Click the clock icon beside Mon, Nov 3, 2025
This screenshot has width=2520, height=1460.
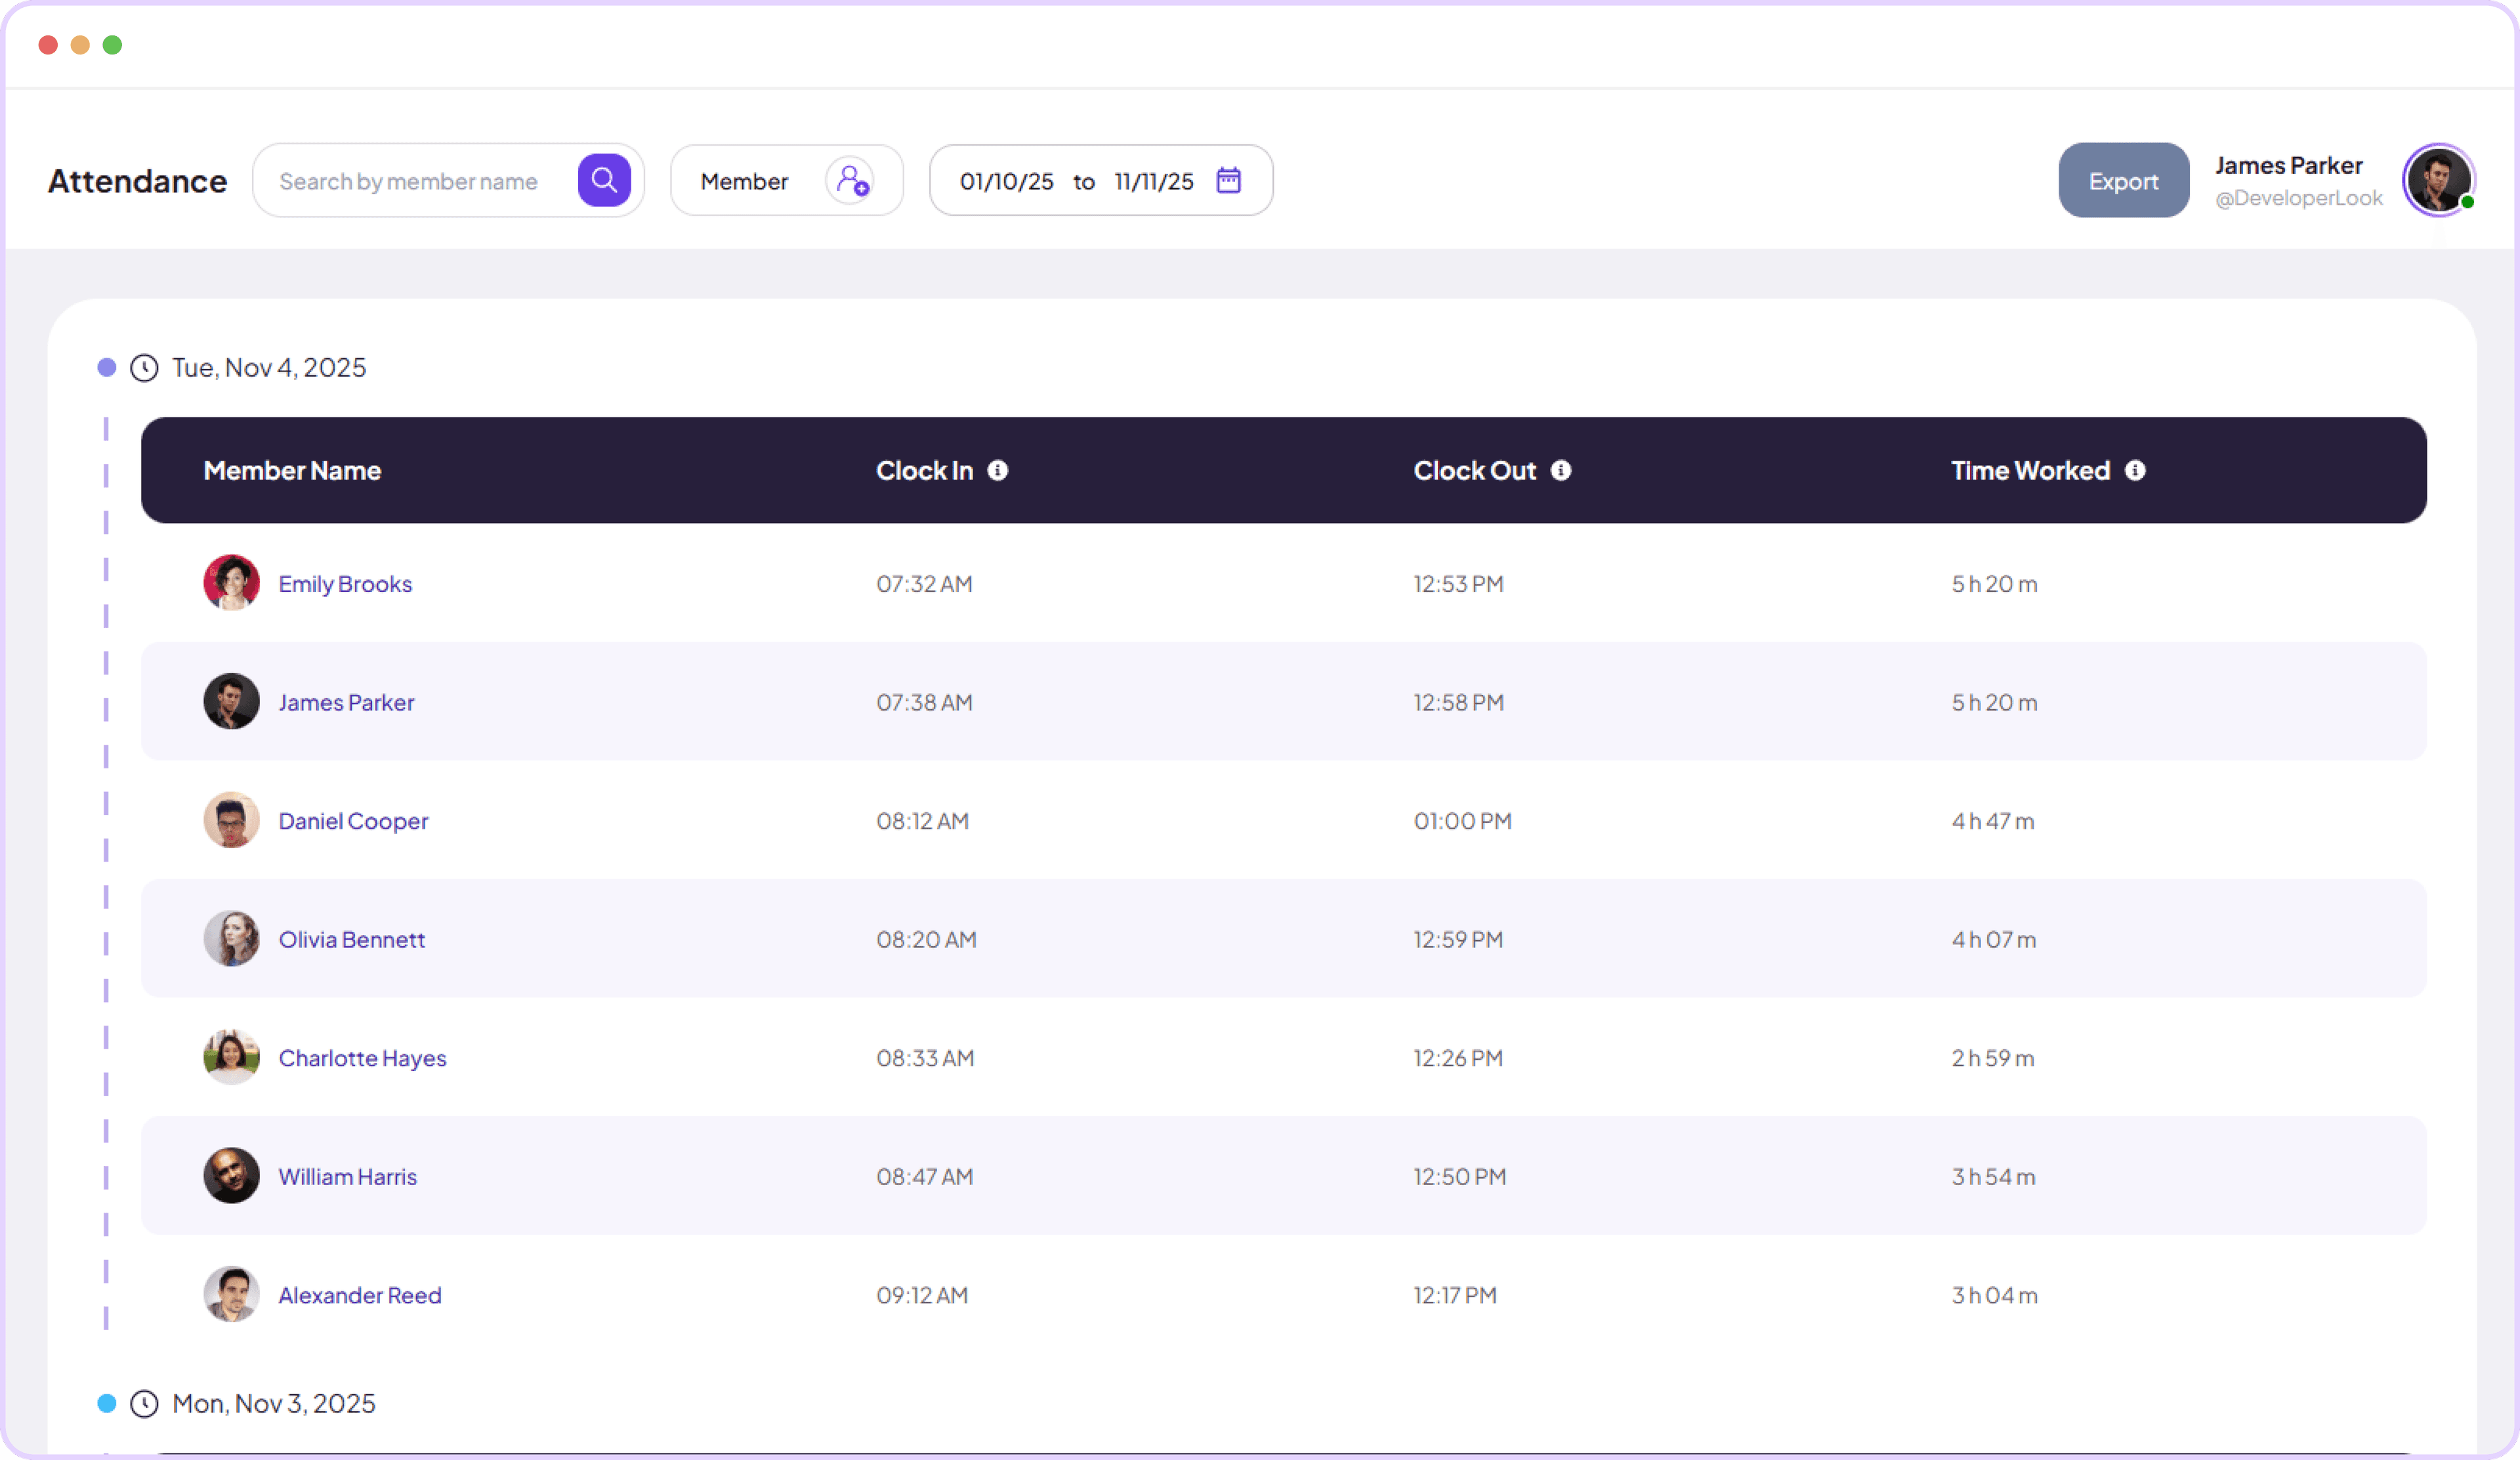tap(144, 1403)
